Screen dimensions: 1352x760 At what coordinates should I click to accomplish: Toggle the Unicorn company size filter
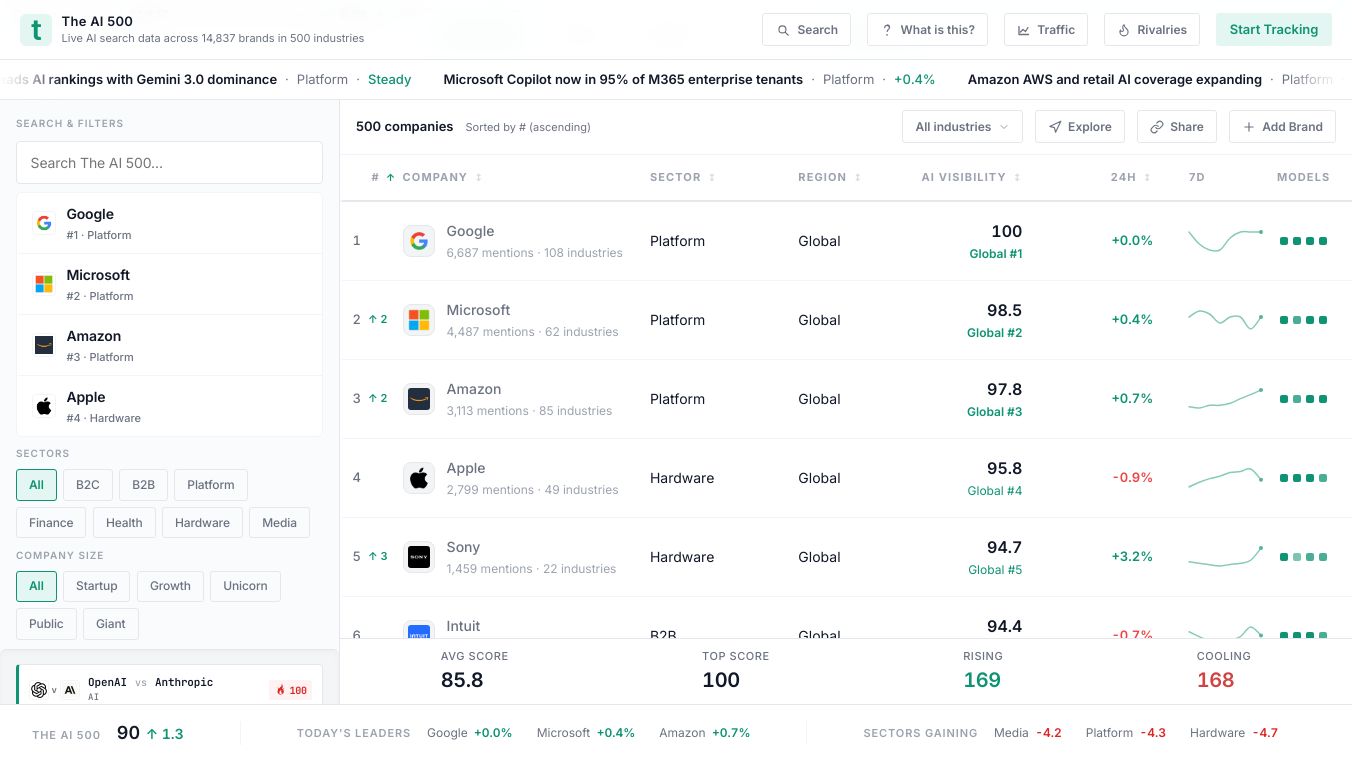click(x=245, y=586)
